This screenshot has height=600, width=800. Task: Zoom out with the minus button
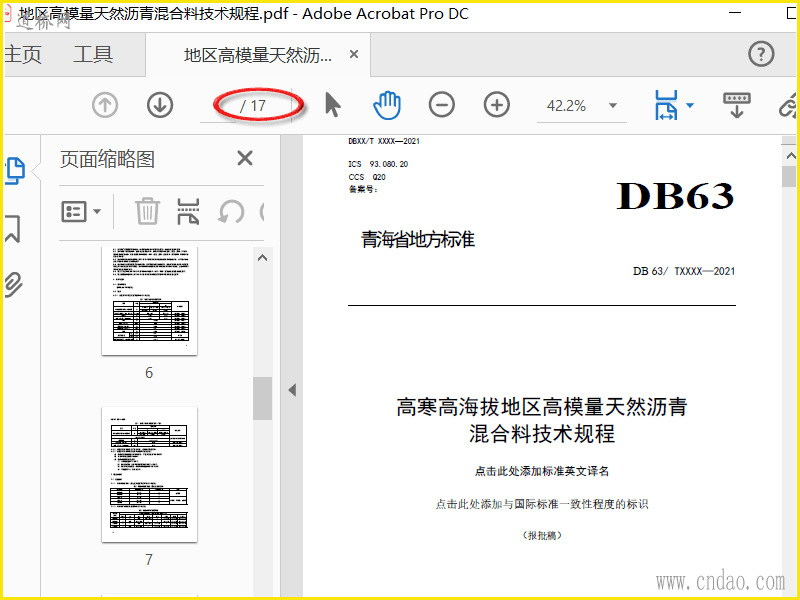442,106
